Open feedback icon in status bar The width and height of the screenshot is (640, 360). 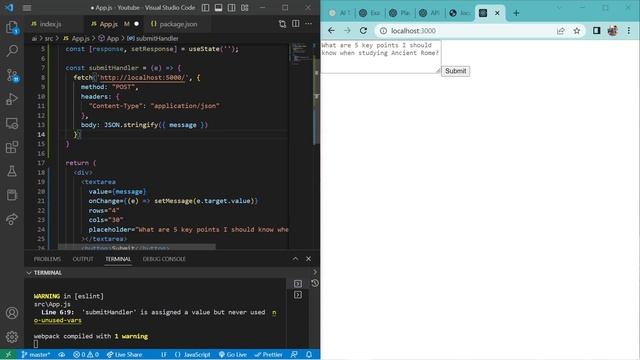pyautogui.click(x=294, y=355)
